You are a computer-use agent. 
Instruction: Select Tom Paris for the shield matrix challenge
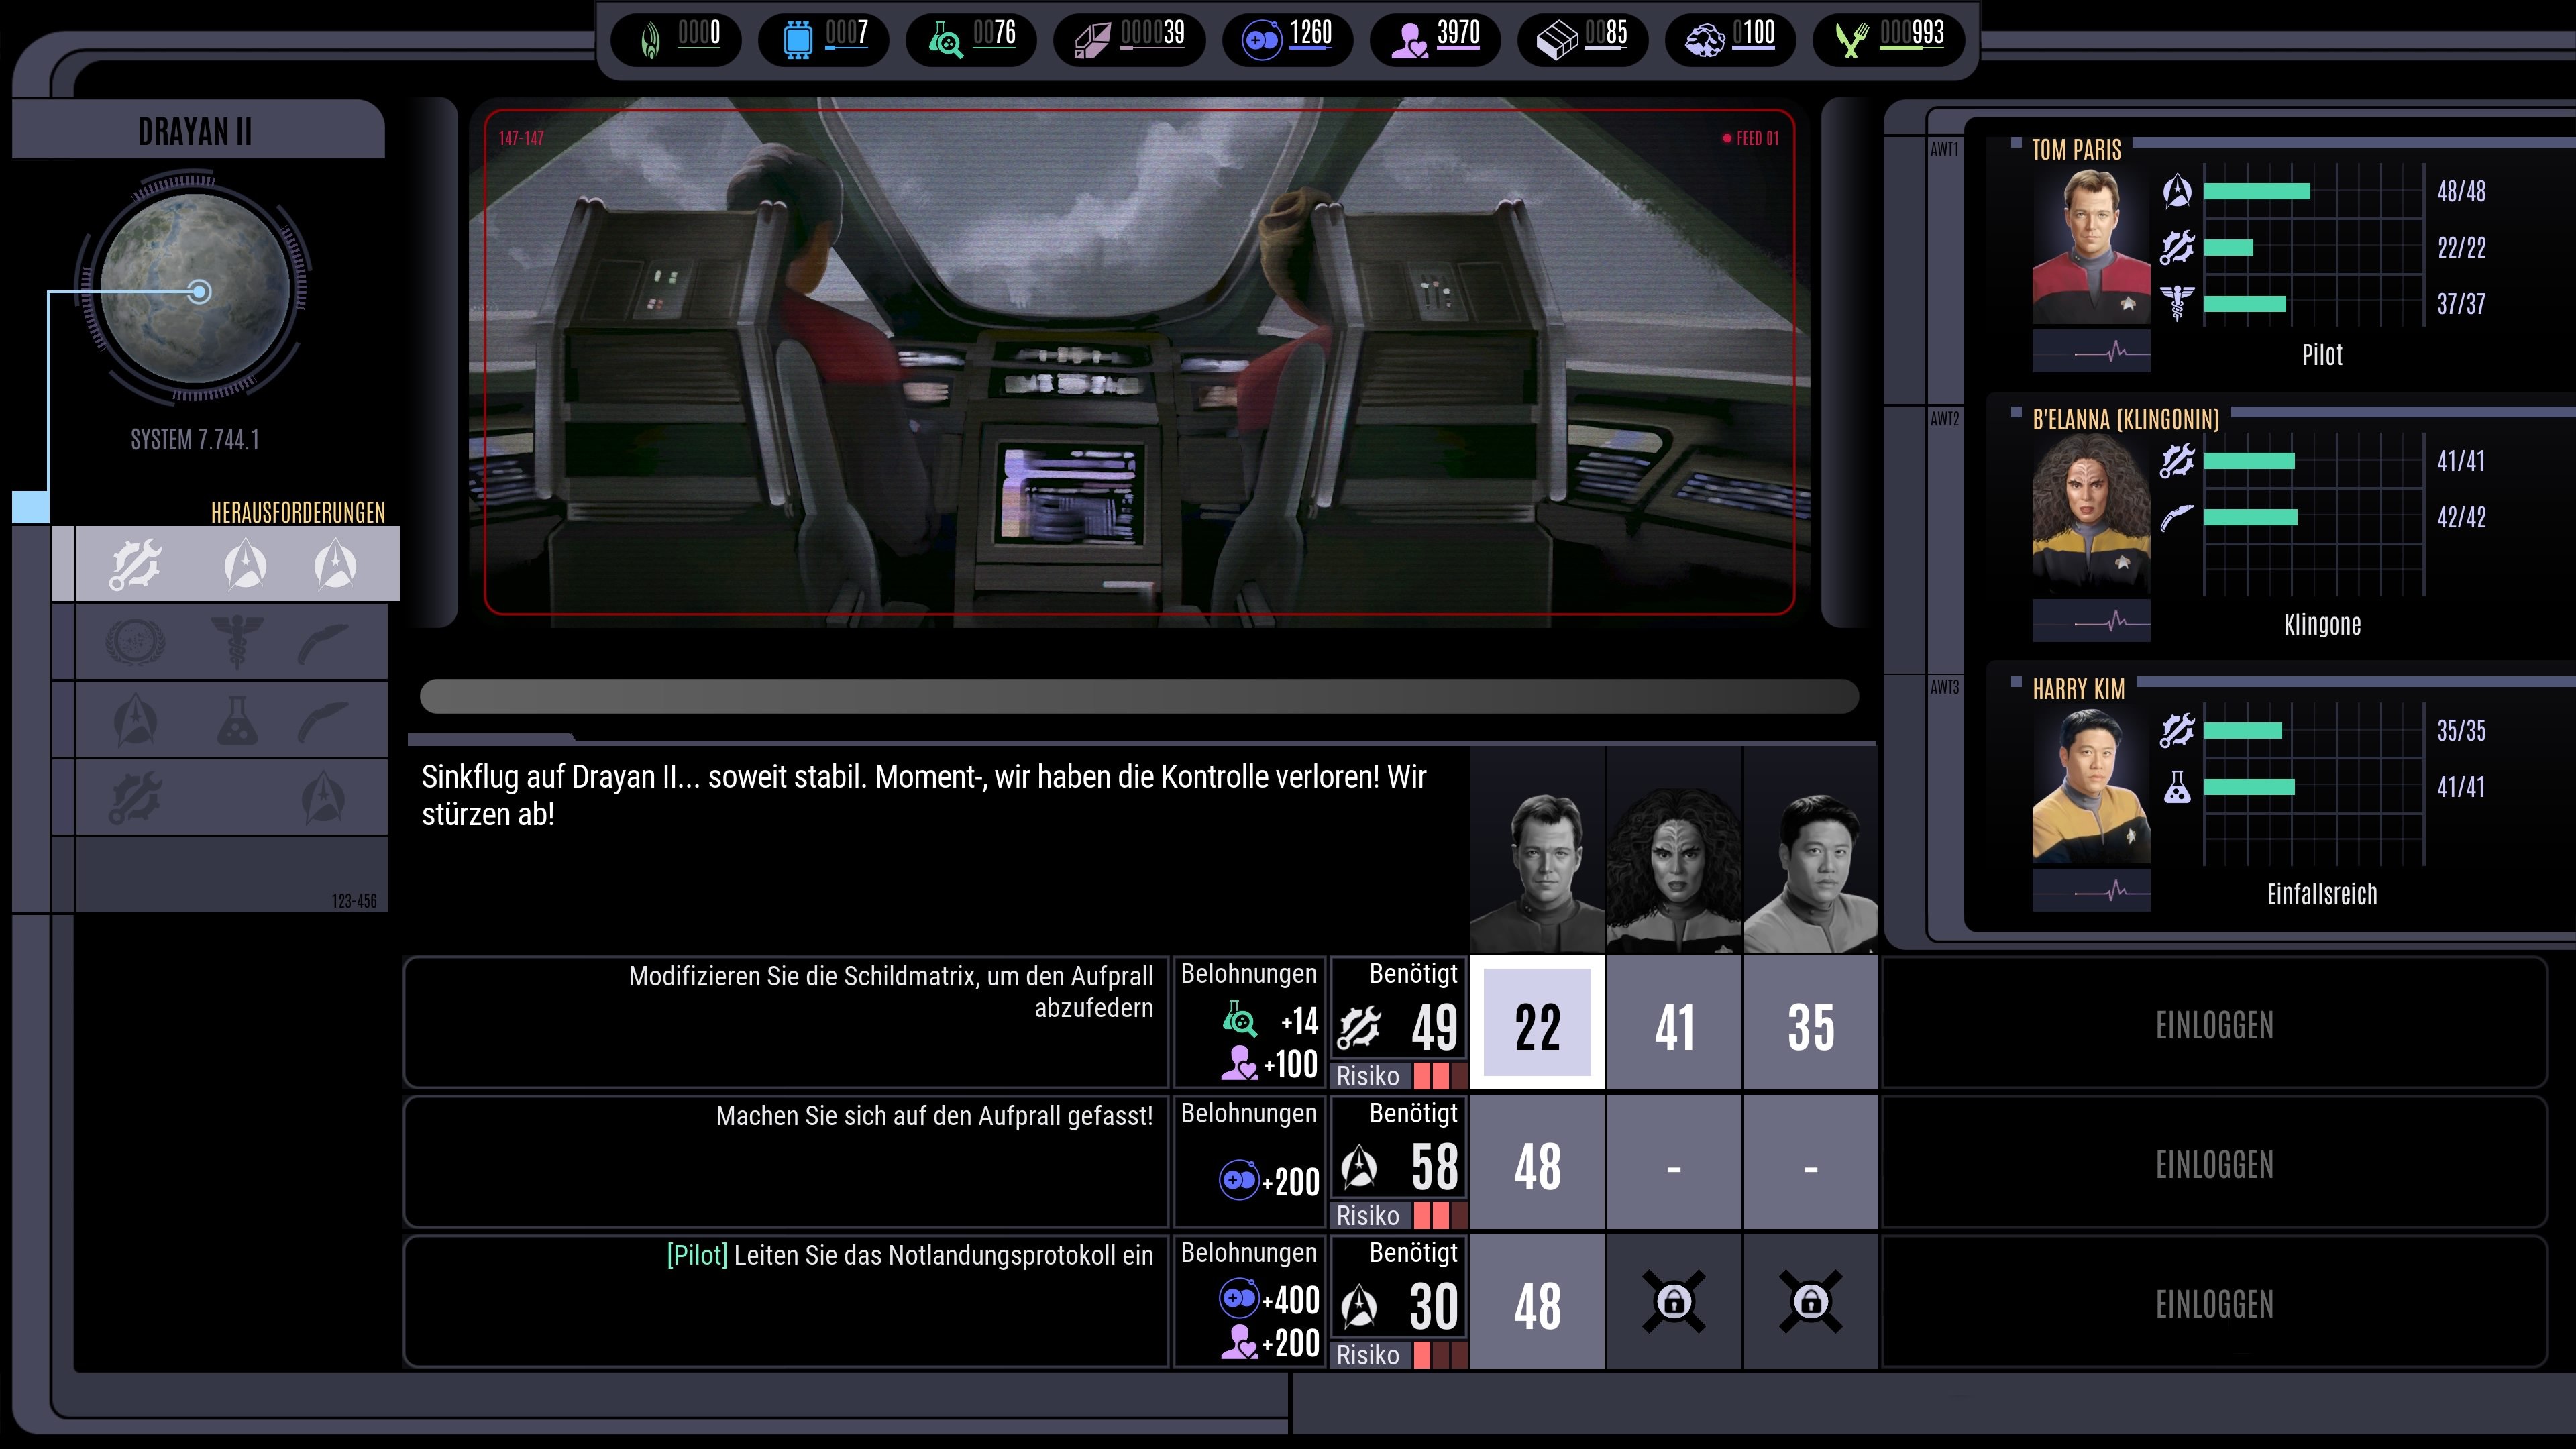click(x=1537, y=1023)
